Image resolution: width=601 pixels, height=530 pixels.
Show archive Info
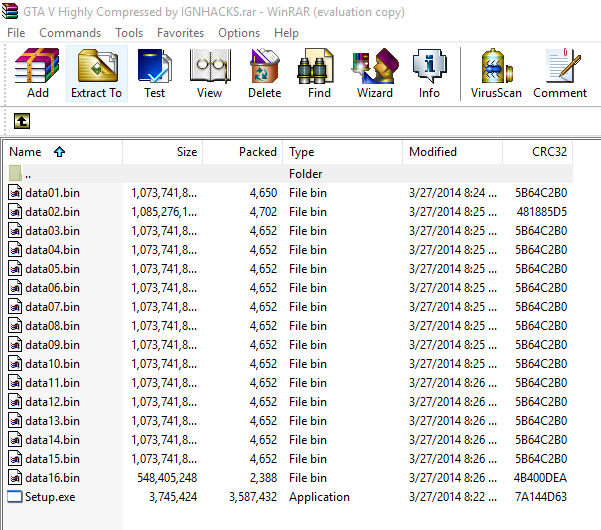429,73
